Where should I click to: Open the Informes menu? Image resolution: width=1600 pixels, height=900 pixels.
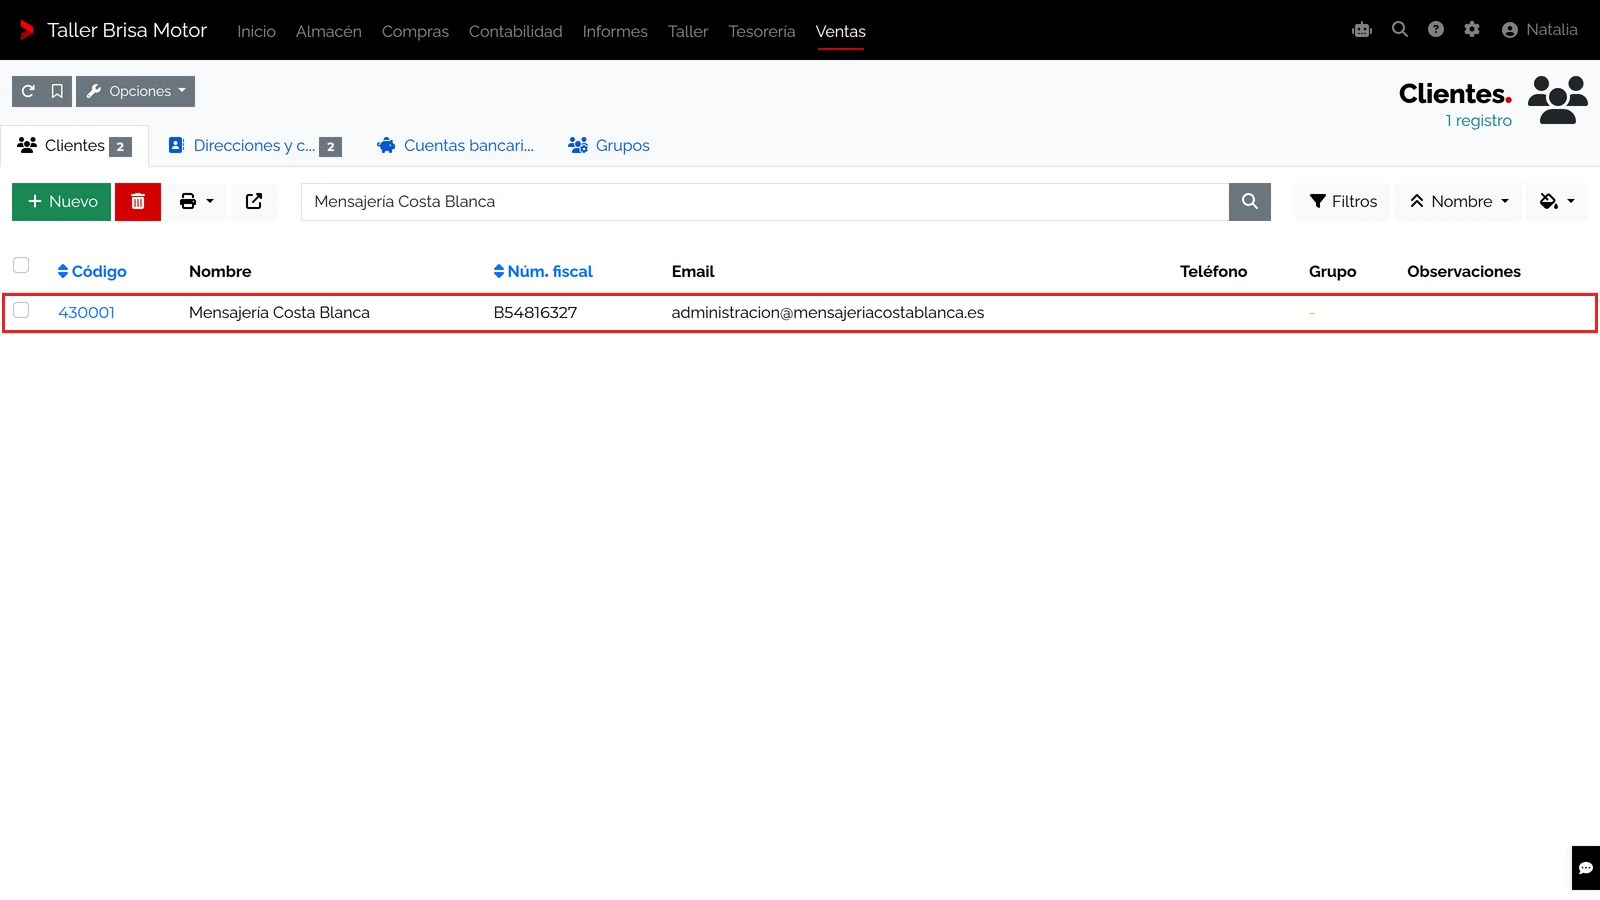coord(615,31)
